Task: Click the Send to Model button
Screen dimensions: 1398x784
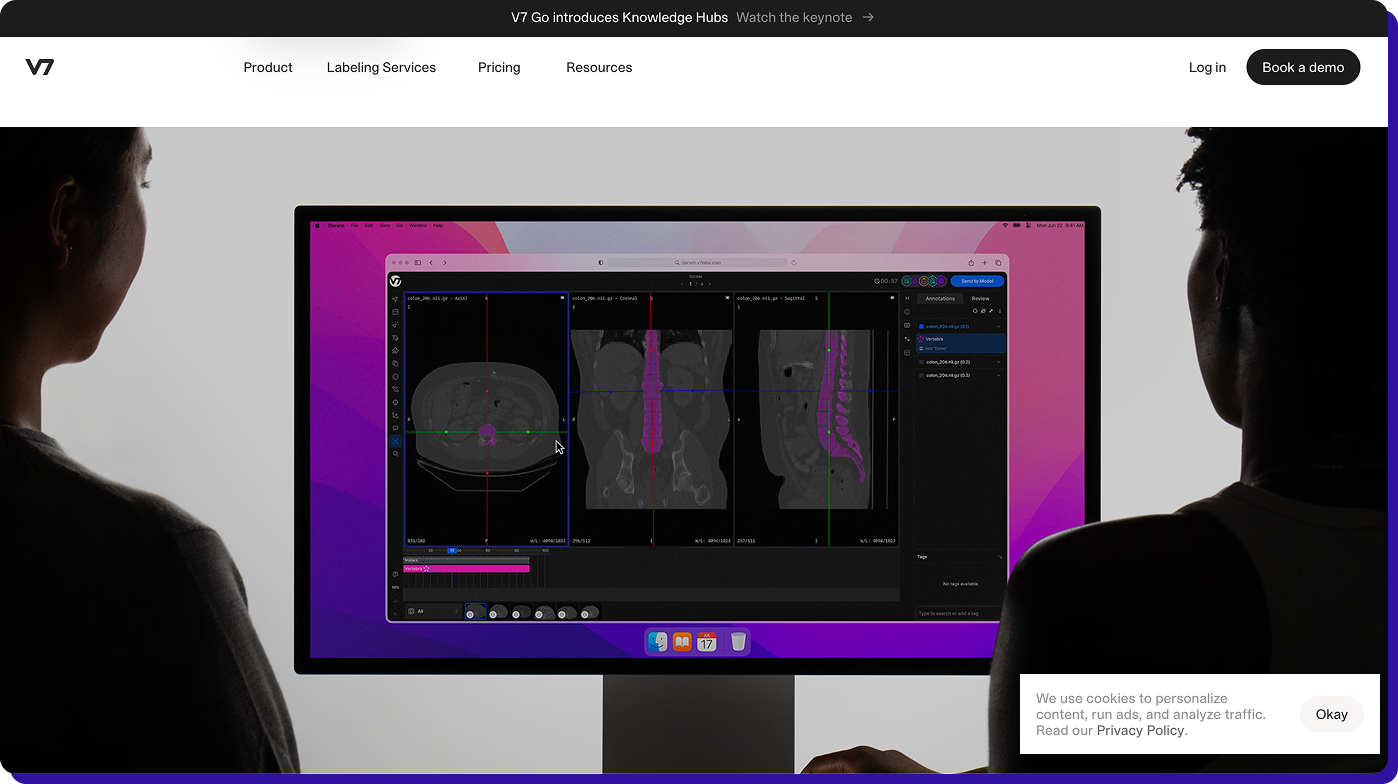Action: tap(977, 281)
